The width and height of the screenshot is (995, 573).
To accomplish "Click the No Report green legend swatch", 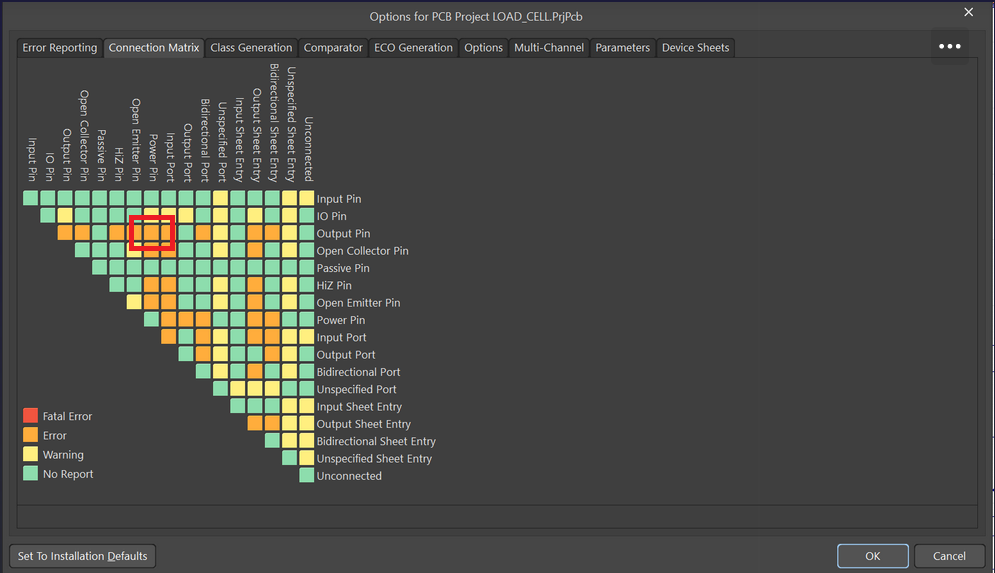I will tap(30, 473).
